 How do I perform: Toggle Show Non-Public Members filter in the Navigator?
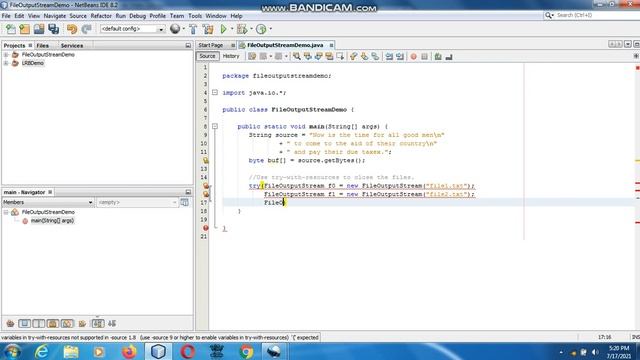tap(53, 324)
